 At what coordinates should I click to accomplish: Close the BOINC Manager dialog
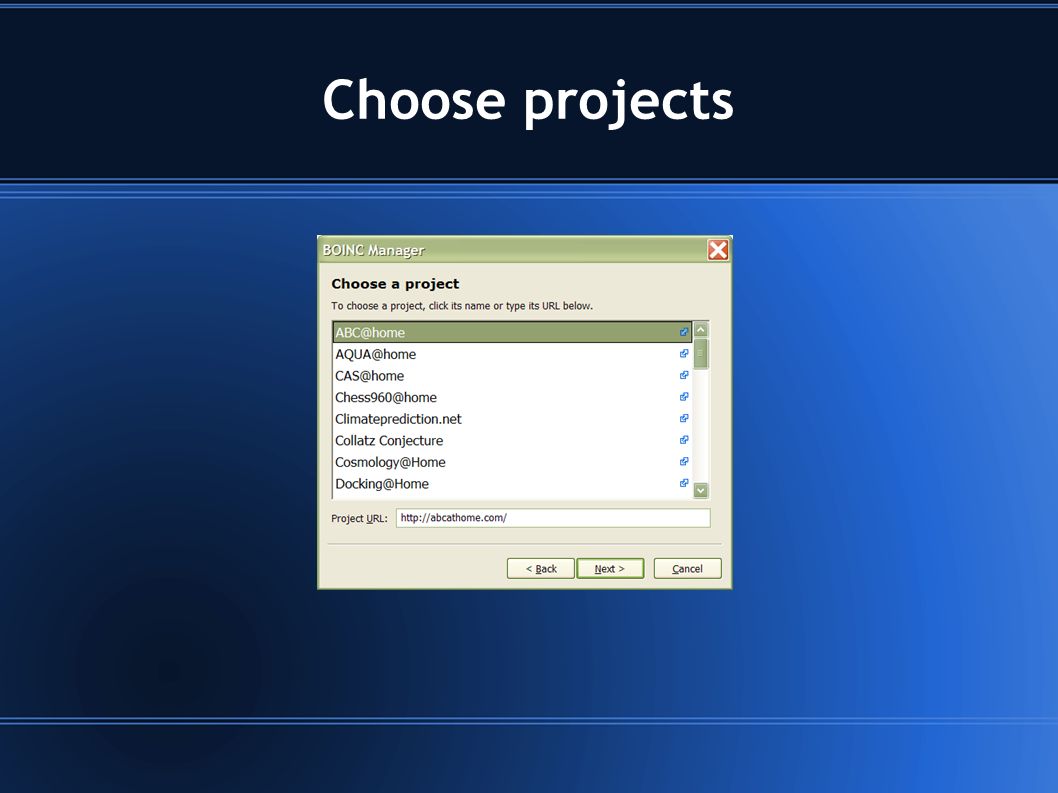click(x=717, y=250)
